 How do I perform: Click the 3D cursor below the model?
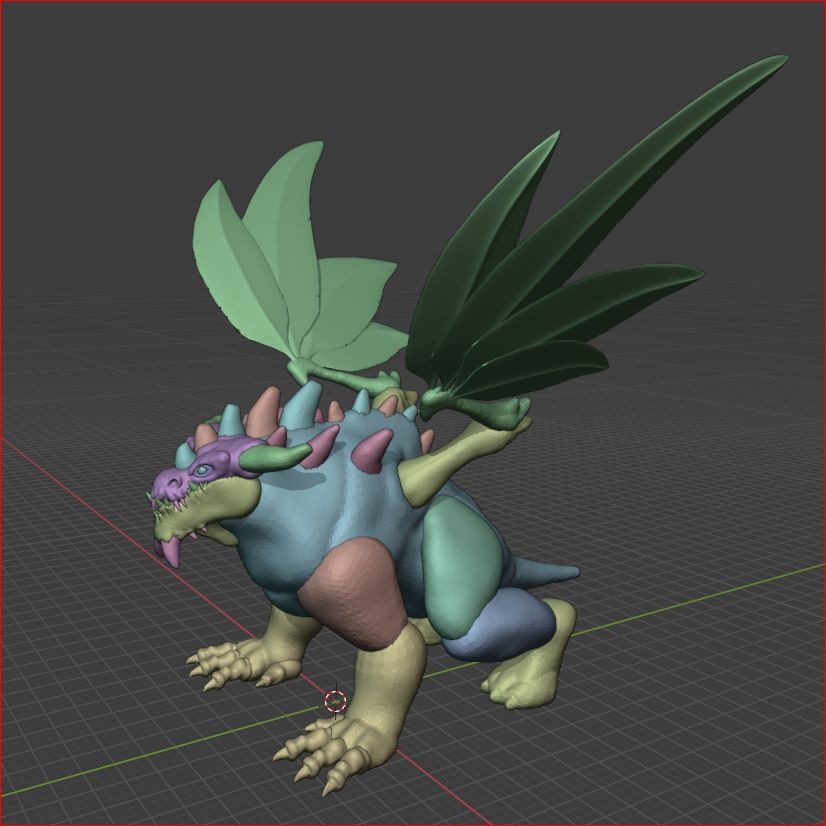(x=335, y=701)
